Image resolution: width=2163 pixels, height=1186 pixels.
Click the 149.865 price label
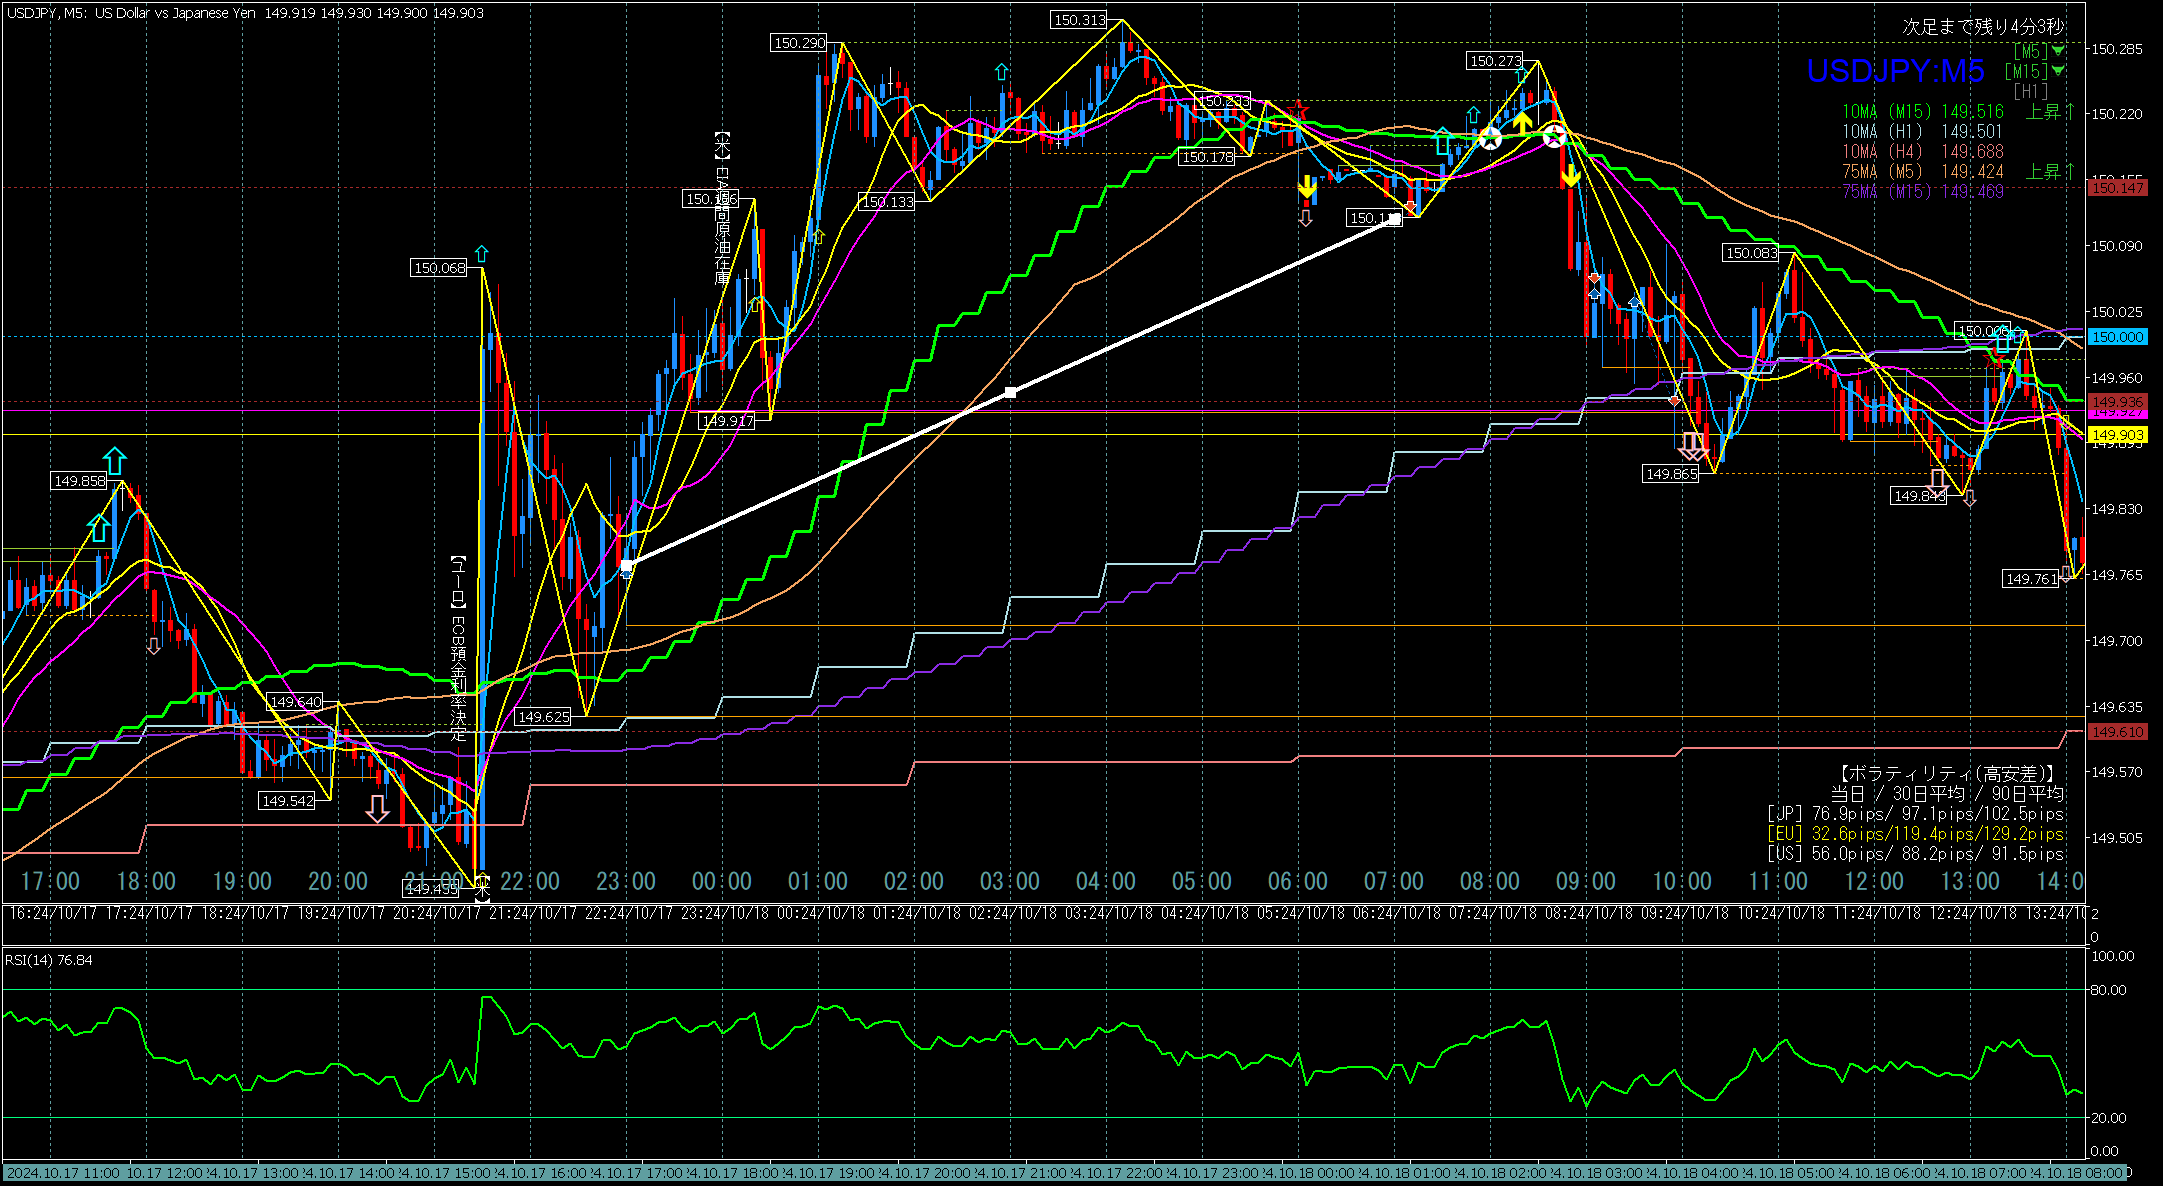(x=1672, y=474)
